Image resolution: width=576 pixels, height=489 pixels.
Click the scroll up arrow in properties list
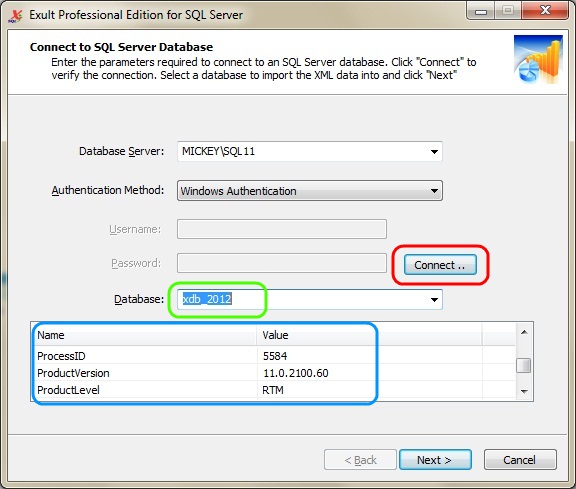524,332
